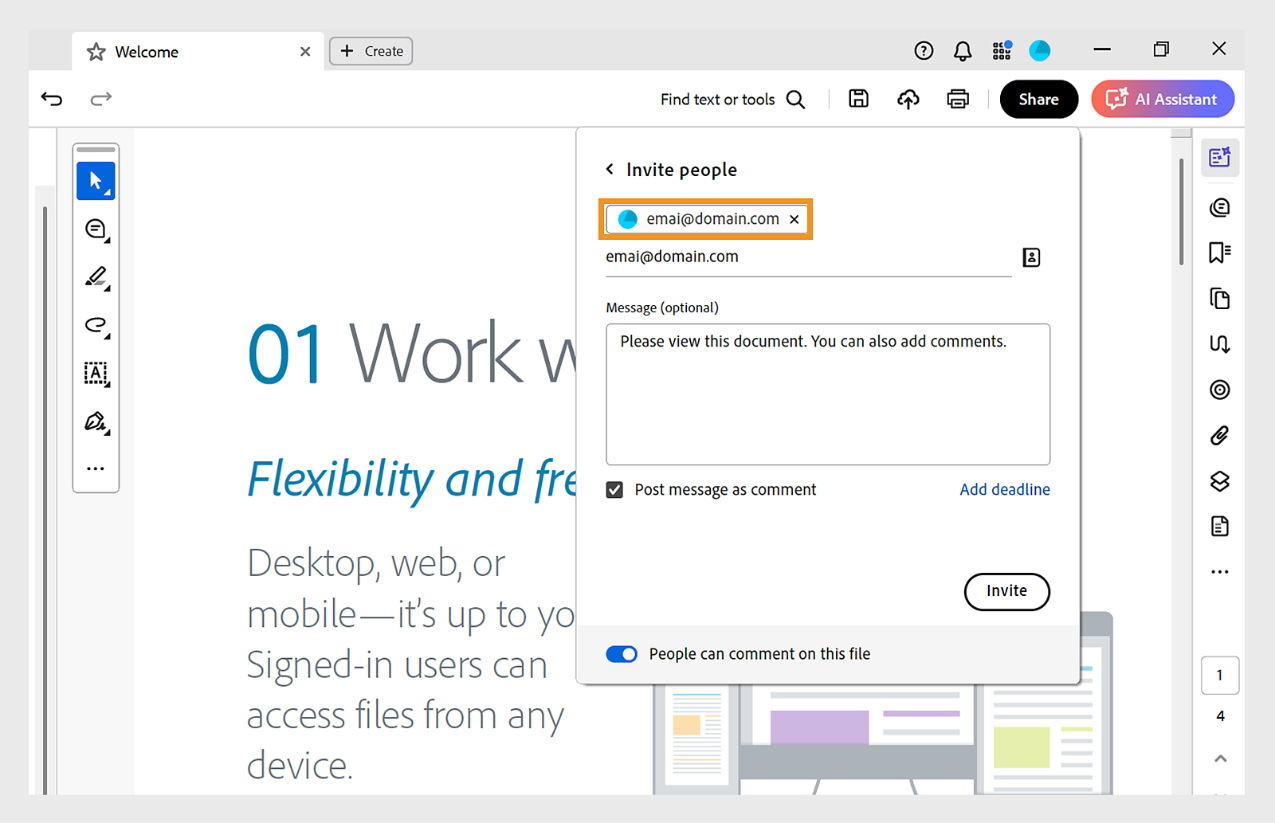Open the Bookmarks panel
Viewport: 1275px width, 823px height.
pyautogui.click(x=1219, y=252)
